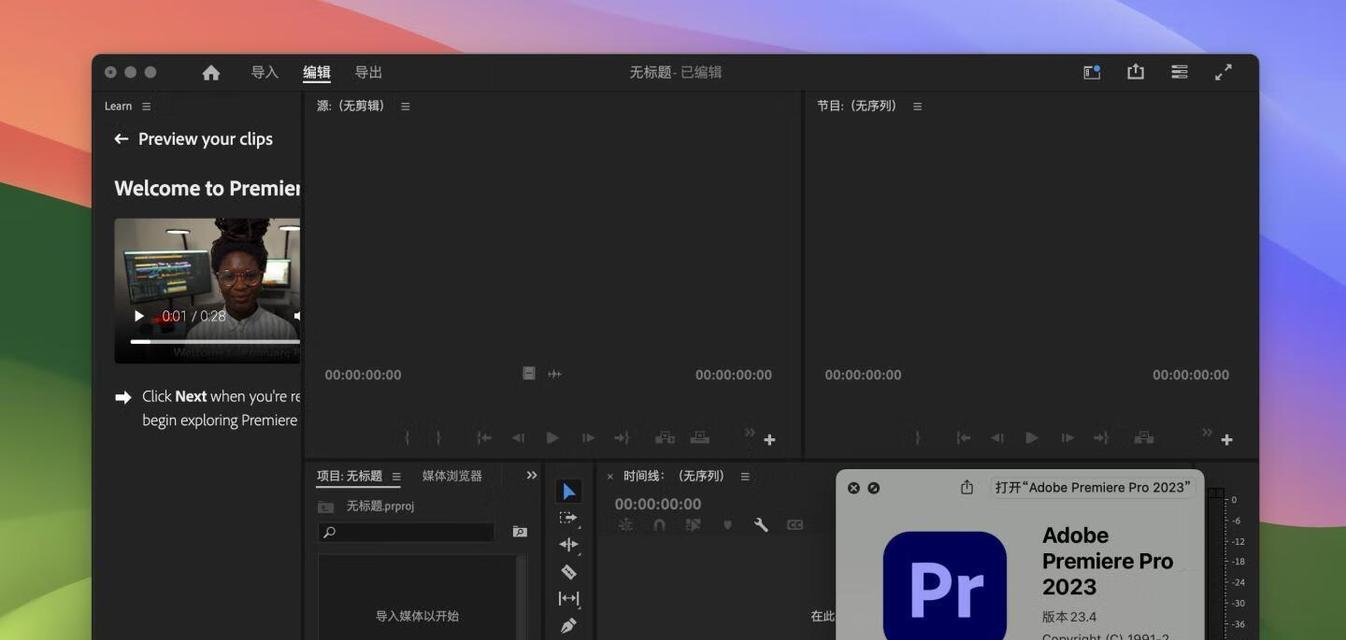The image size is (1346, 640).
Task: Open the Program panel menu
Action: (917, 106)
